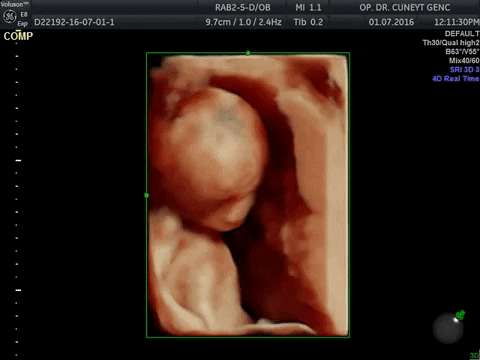
Task: Click the DEFAULT preset label
Action: pos(462,34)
